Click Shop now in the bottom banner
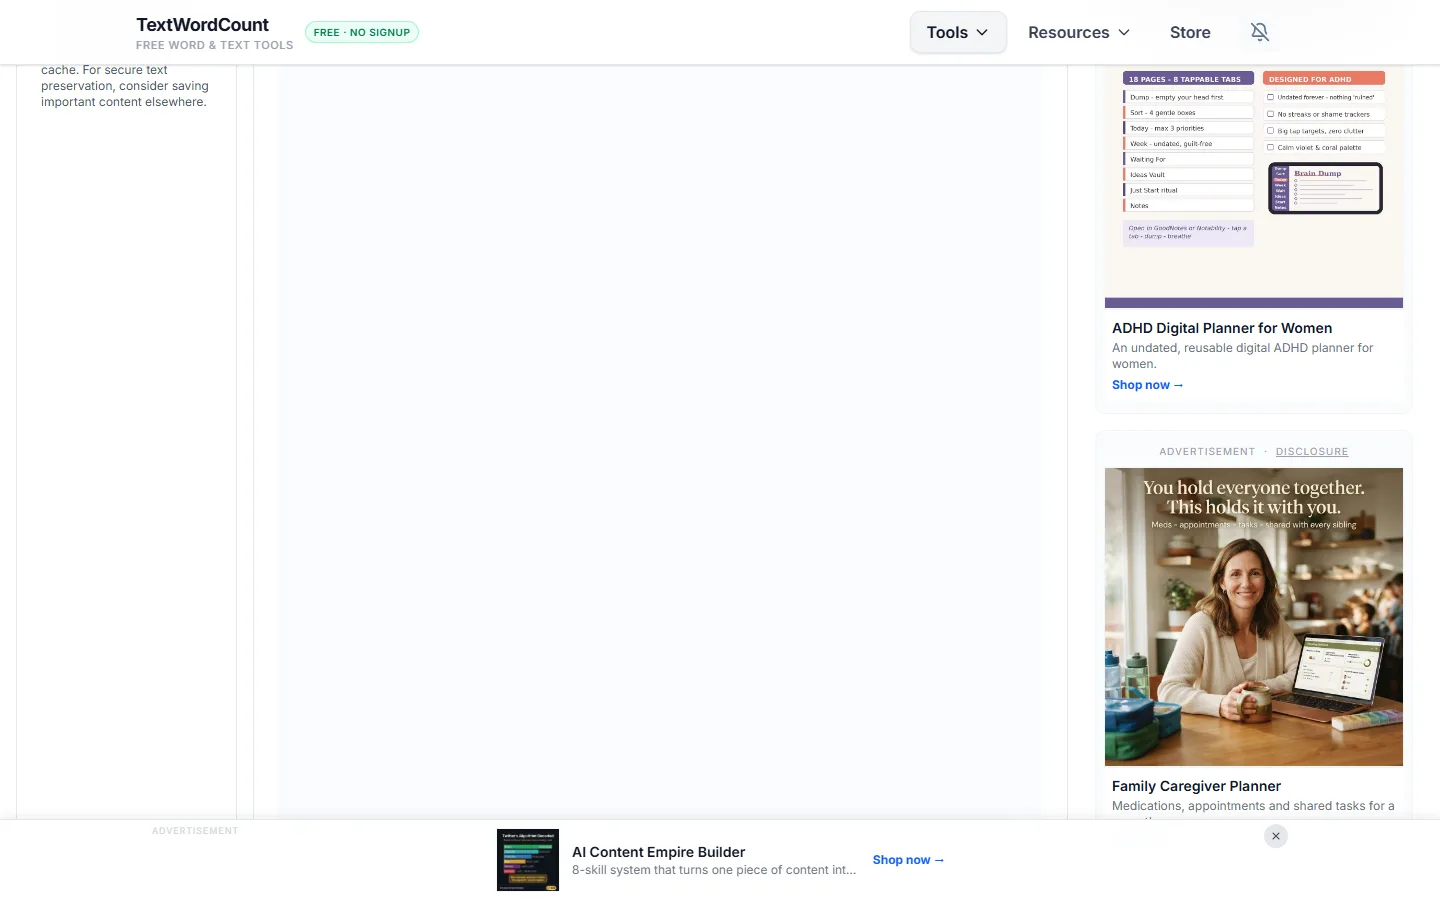Image resolution: width=1440 pixels, height=900 pixels. click(x=908, y=860)
